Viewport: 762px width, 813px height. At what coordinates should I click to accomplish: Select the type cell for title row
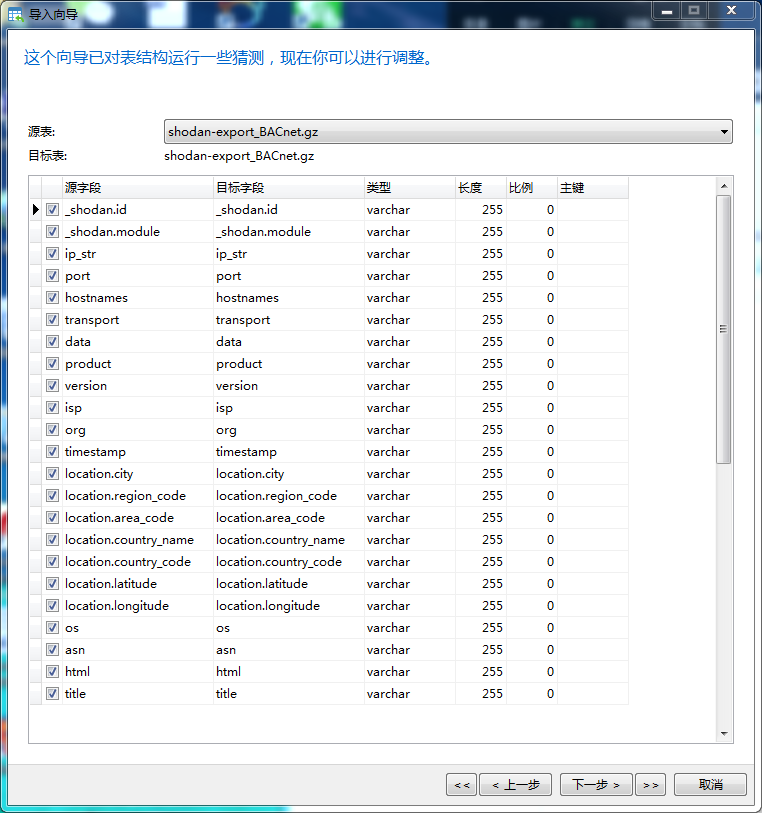(x=410, y=694)
